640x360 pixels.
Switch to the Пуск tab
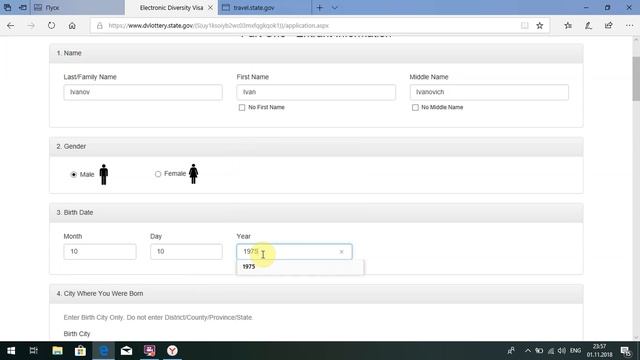78,7
